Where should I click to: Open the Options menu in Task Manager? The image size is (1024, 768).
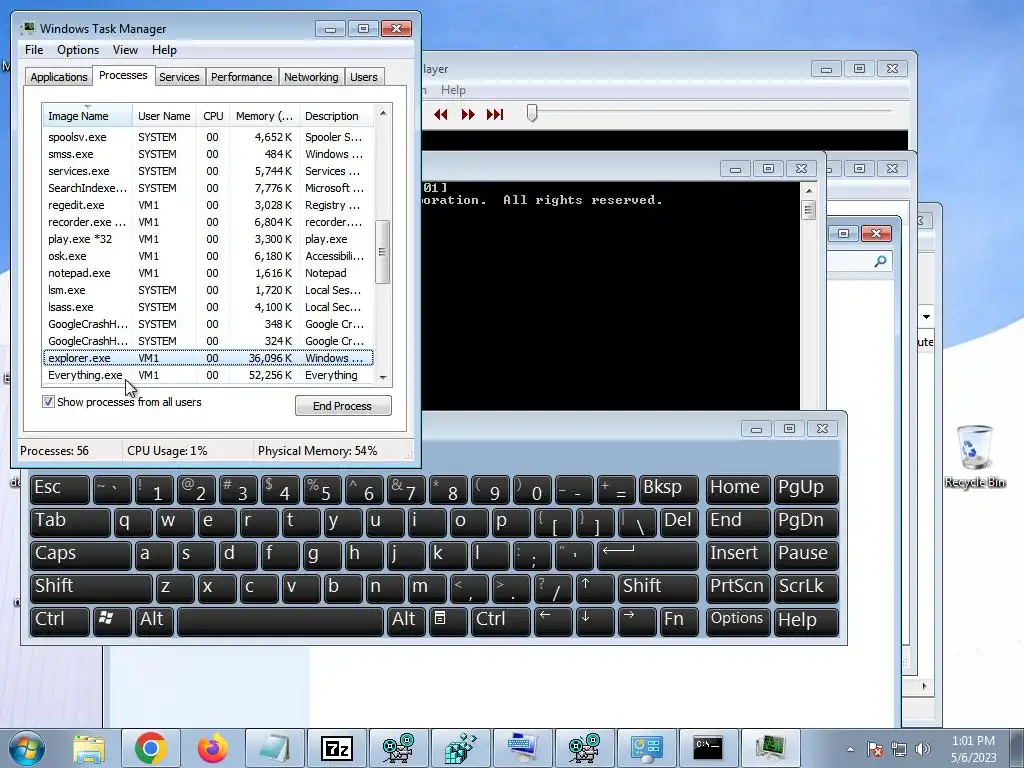(78, 50)
